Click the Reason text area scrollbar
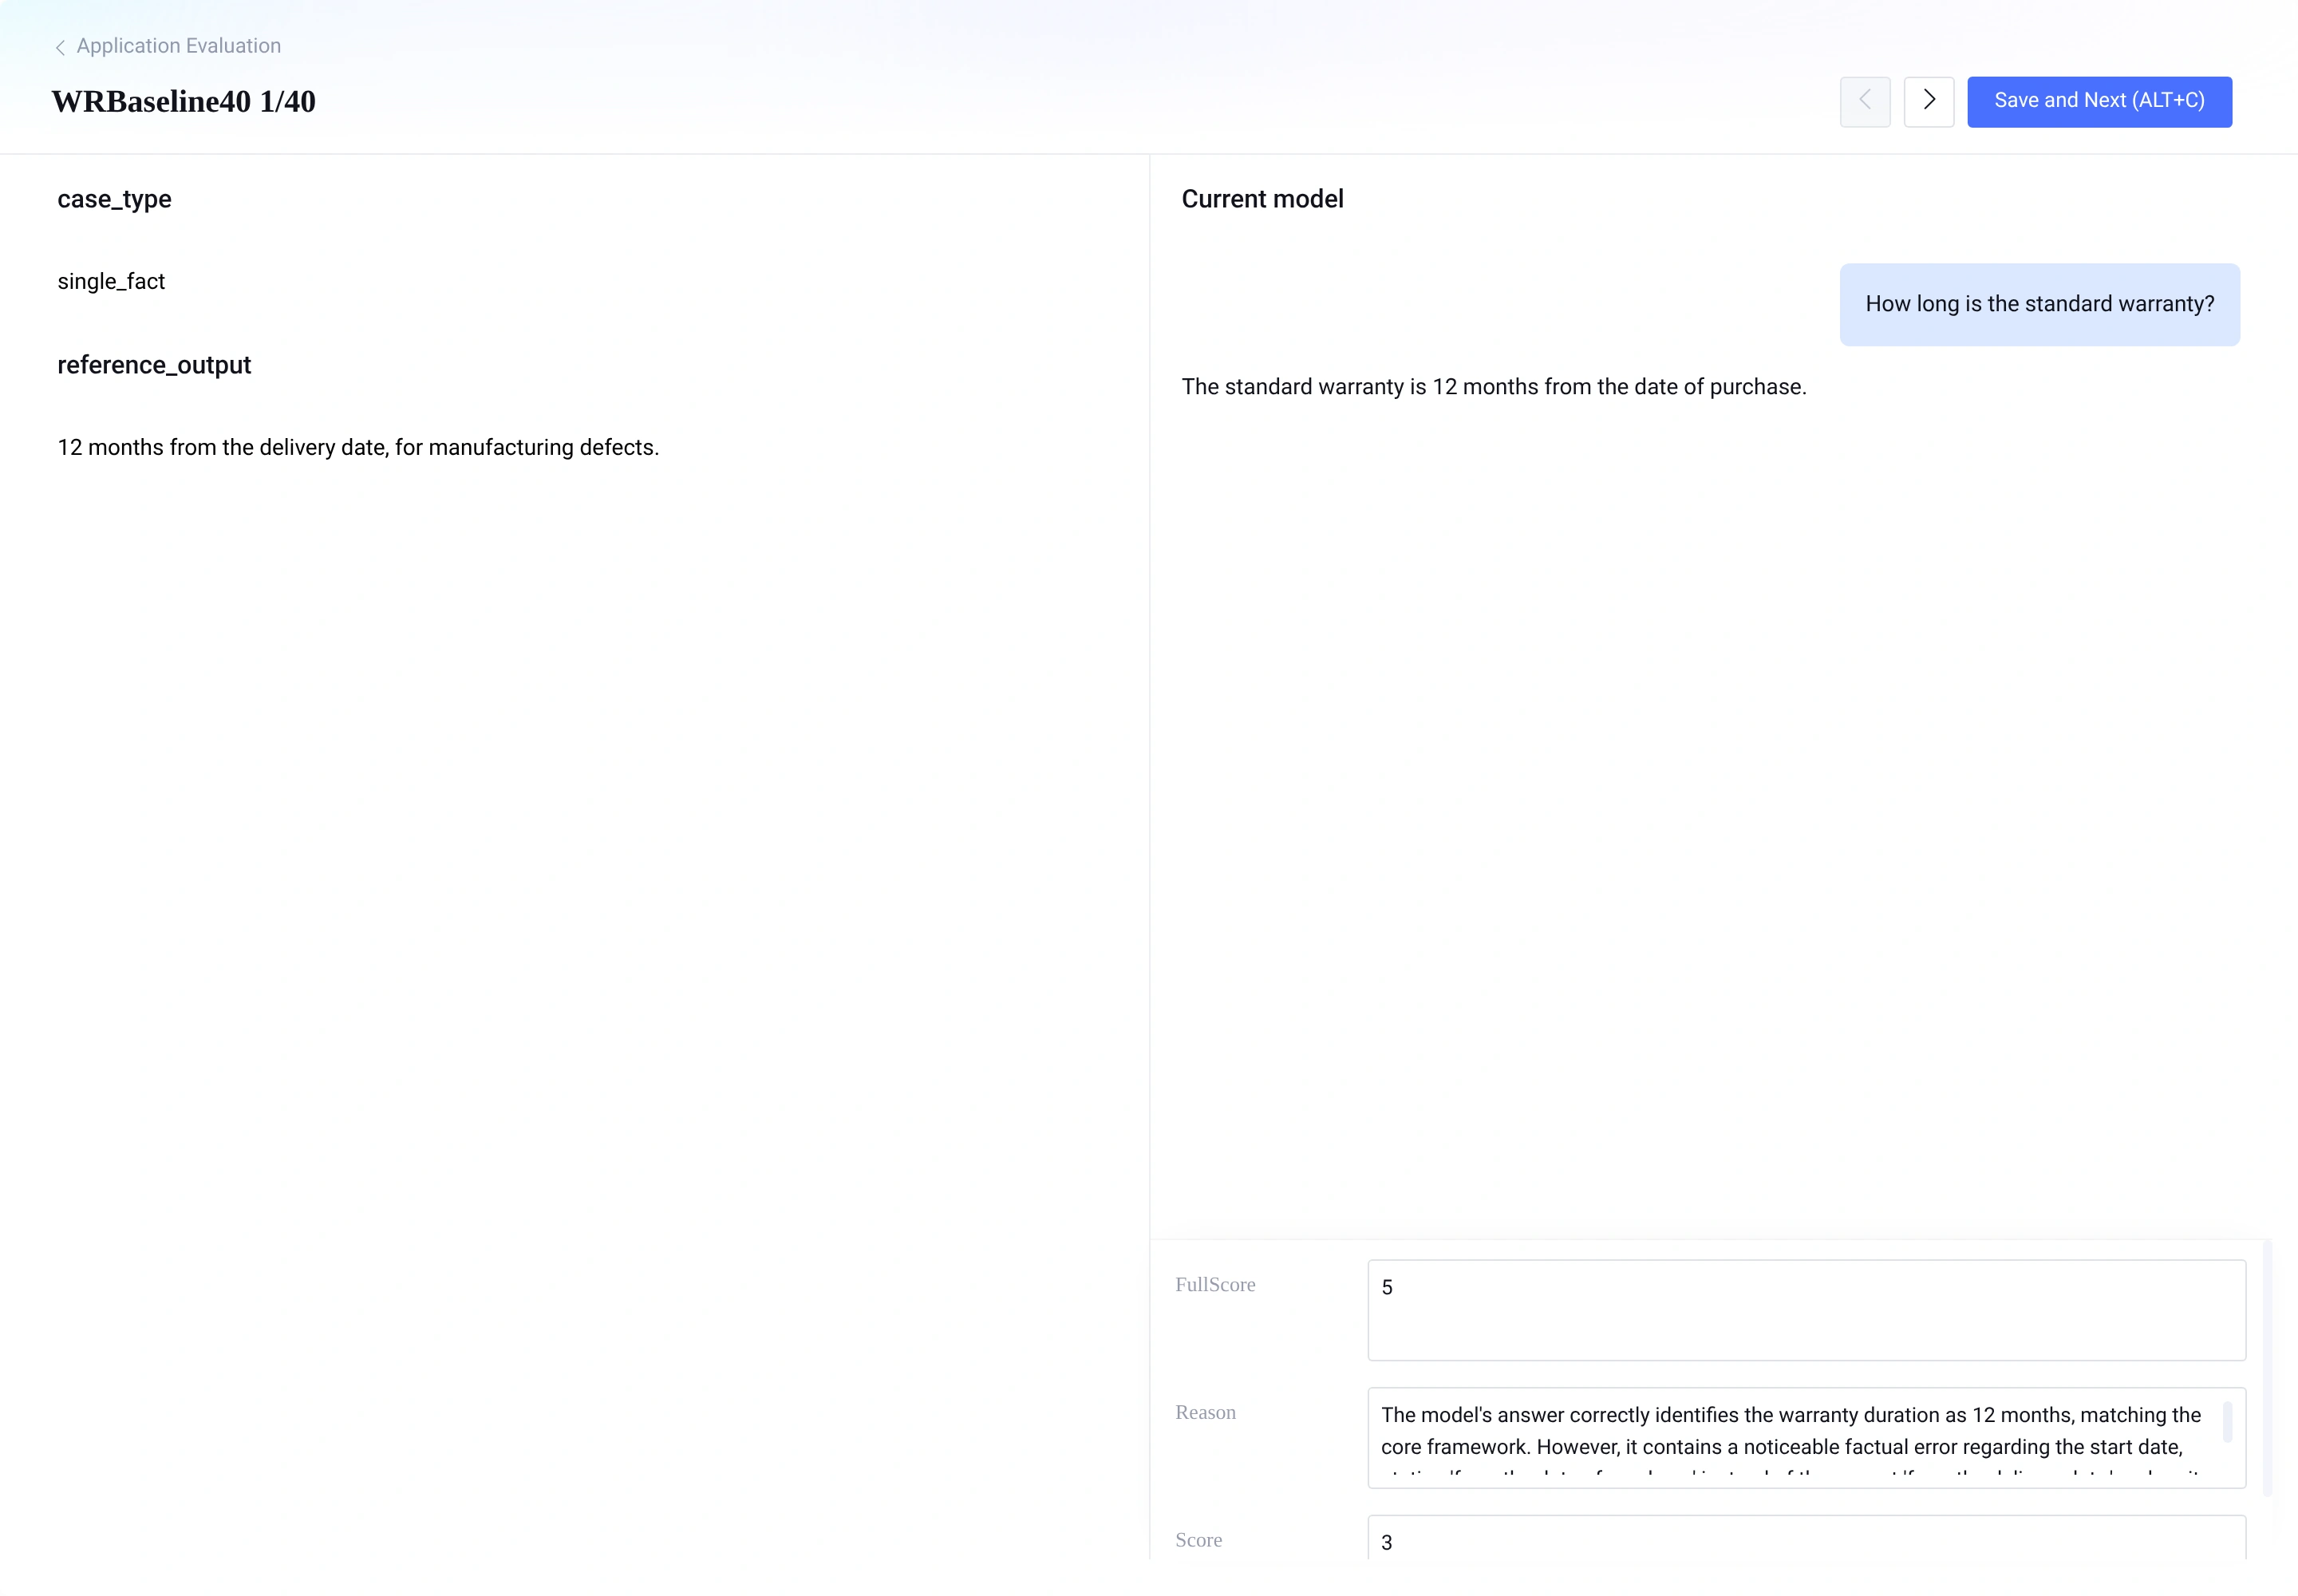The width and height of the screenshot is (2298, 1596). [2227, 1421]
